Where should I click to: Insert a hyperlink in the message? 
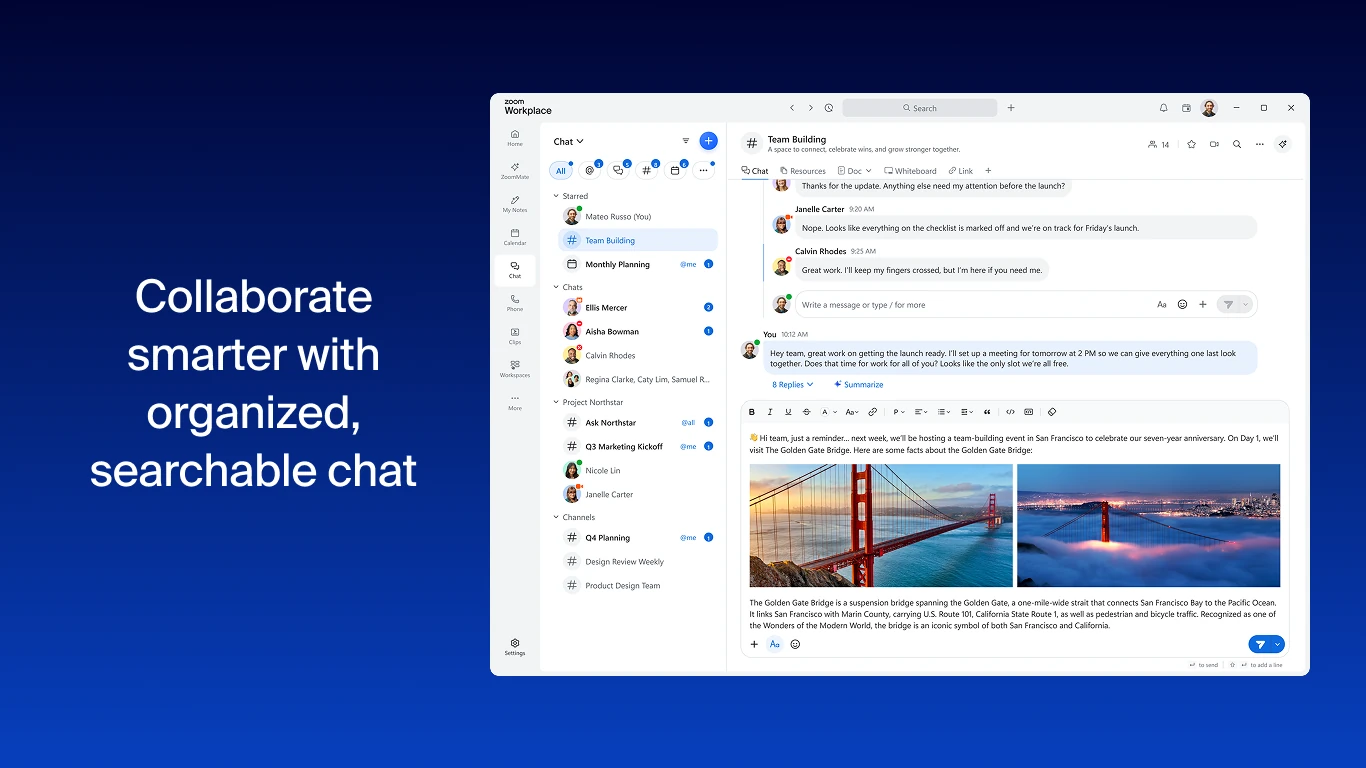pyautogui.click(x=873, y=412)
